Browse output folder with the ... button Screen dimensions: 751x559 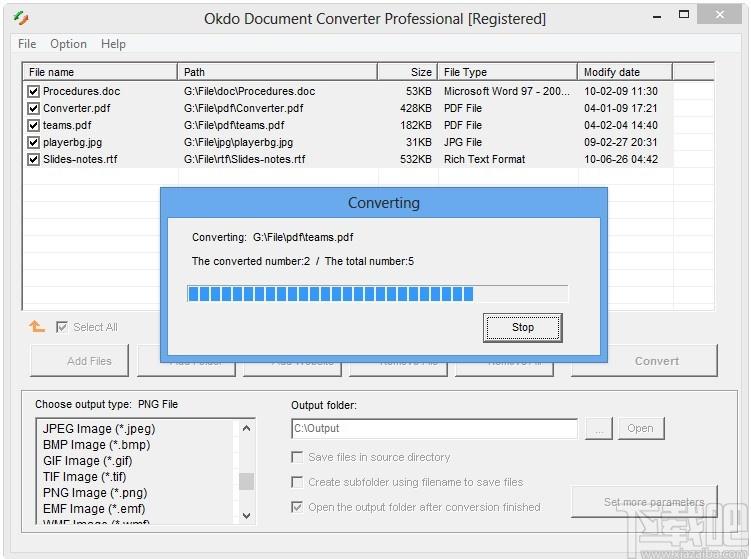tap(599, 428)
